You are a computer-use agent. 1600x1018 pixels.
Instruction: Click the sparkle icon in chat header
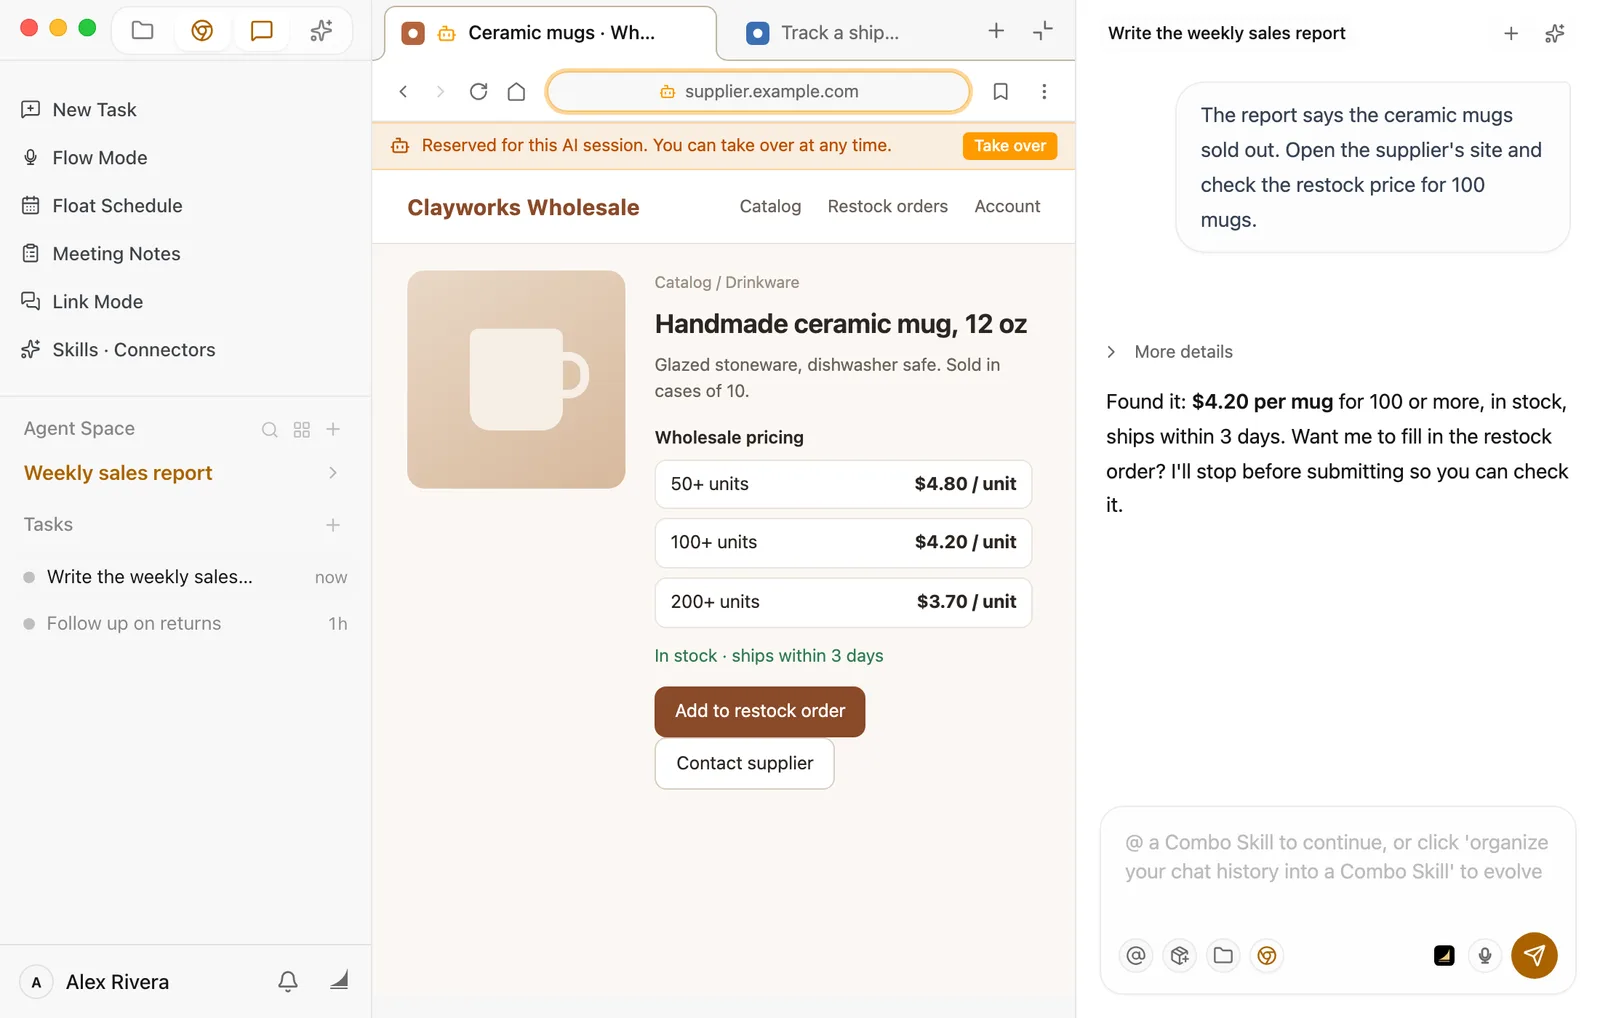pos(1554,34)
